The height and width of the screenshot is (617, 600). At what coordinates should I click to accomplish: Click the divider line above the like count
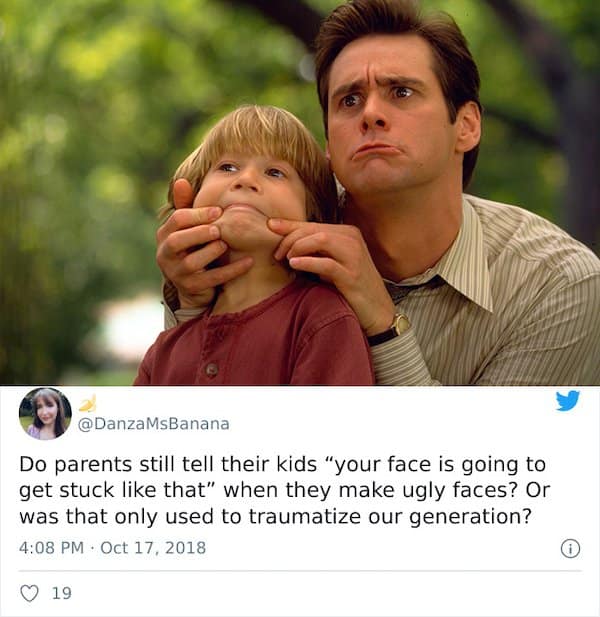[x=300, y=571]
